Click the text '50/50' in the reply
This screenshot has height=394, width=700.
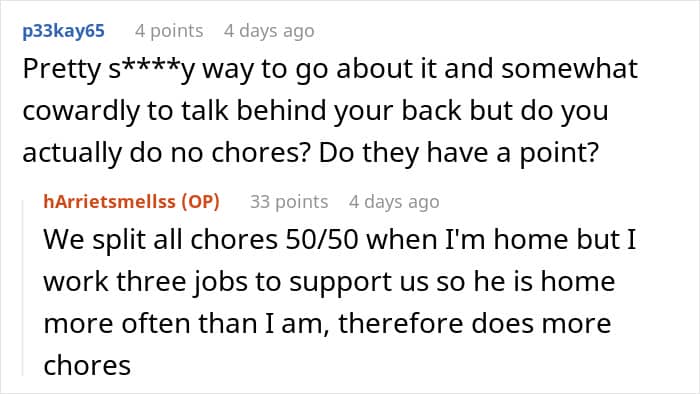(x=322, y=239)
